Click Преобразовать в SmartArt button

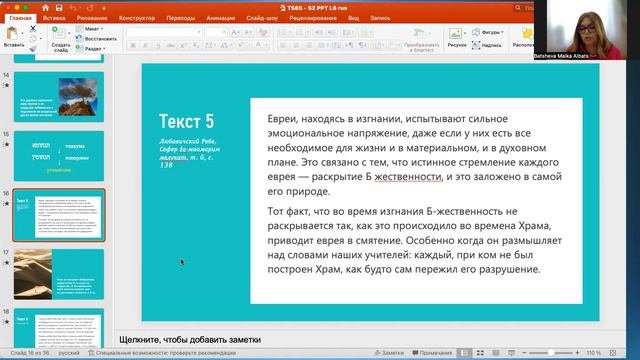click(422, 40)
